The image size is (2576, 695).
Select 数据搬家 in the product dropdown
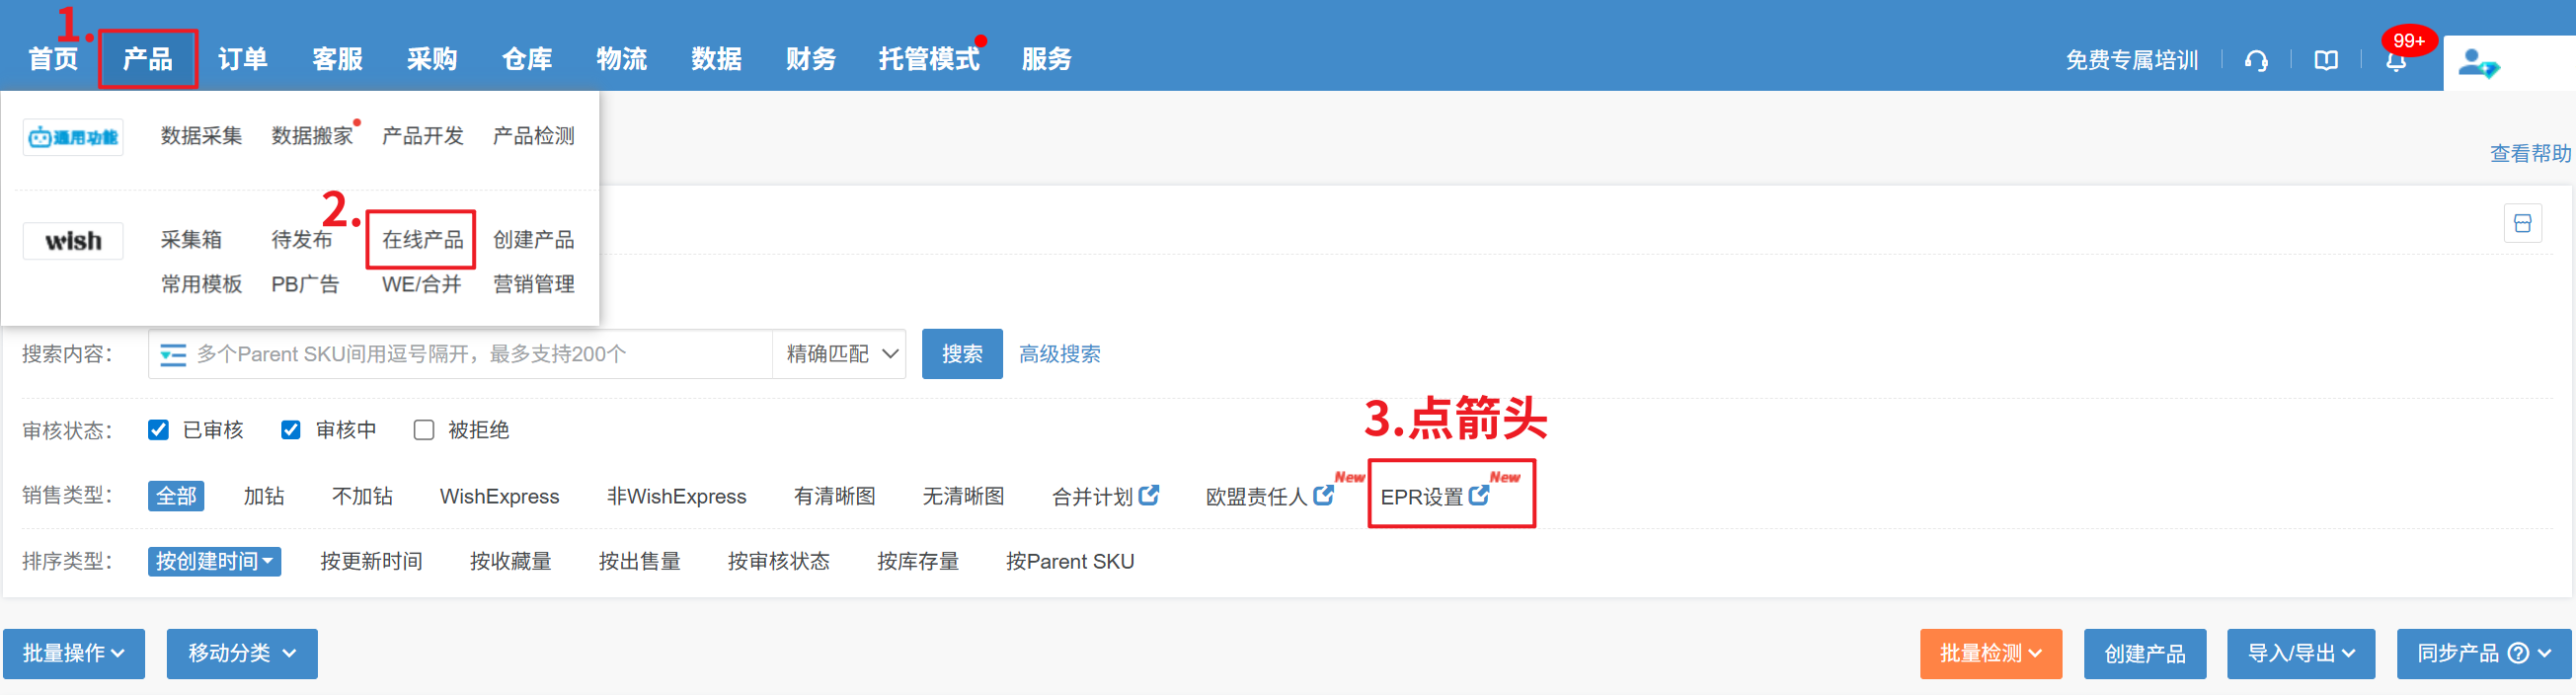coord(312,136)
